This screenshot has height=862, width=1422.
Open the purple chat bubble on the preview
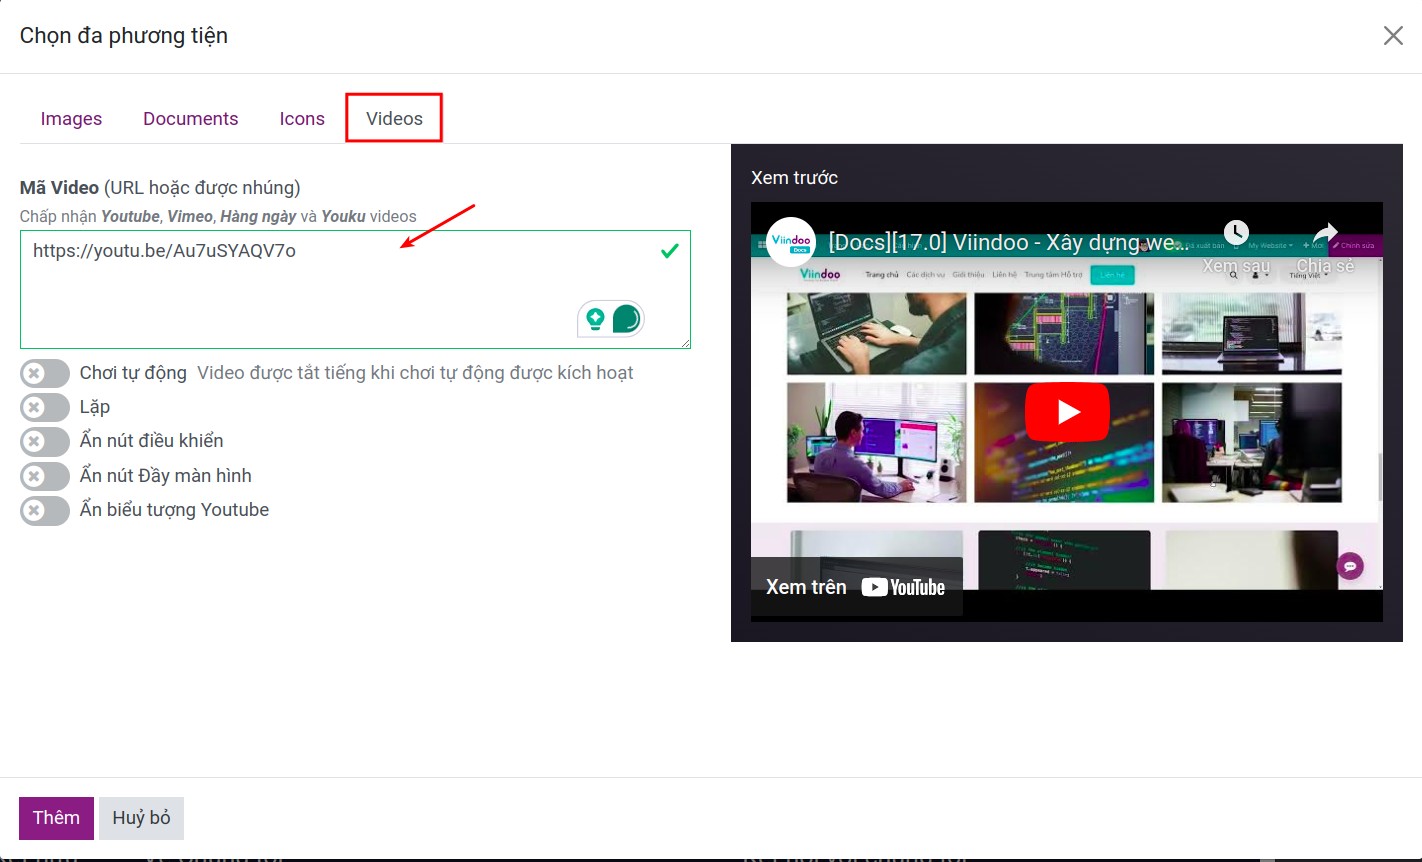[1350, 565]
